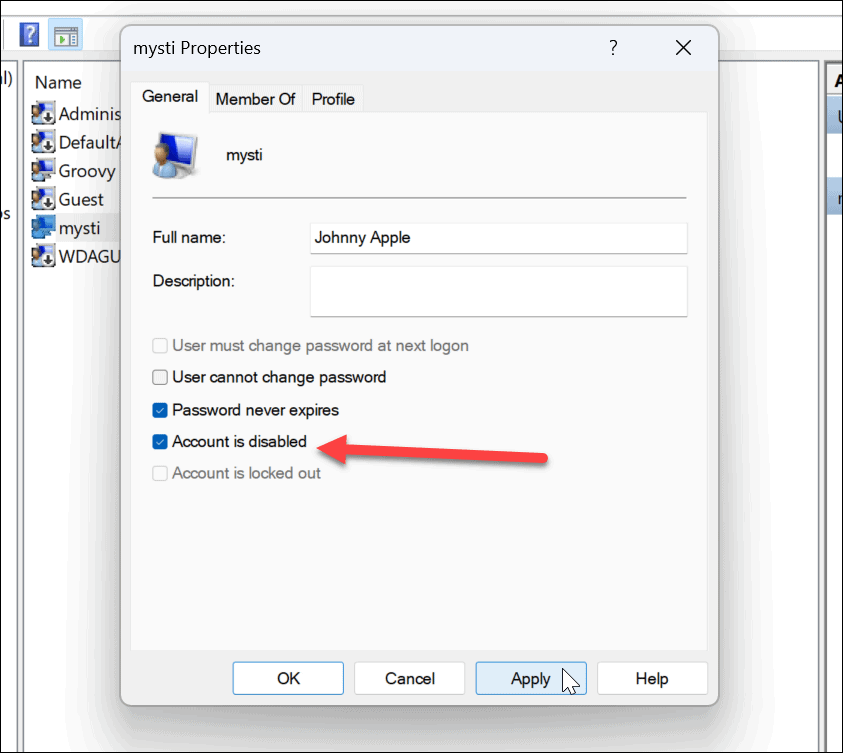843x753 pixels.
Task: Open the Profile tab
Action: coord(333,99)
